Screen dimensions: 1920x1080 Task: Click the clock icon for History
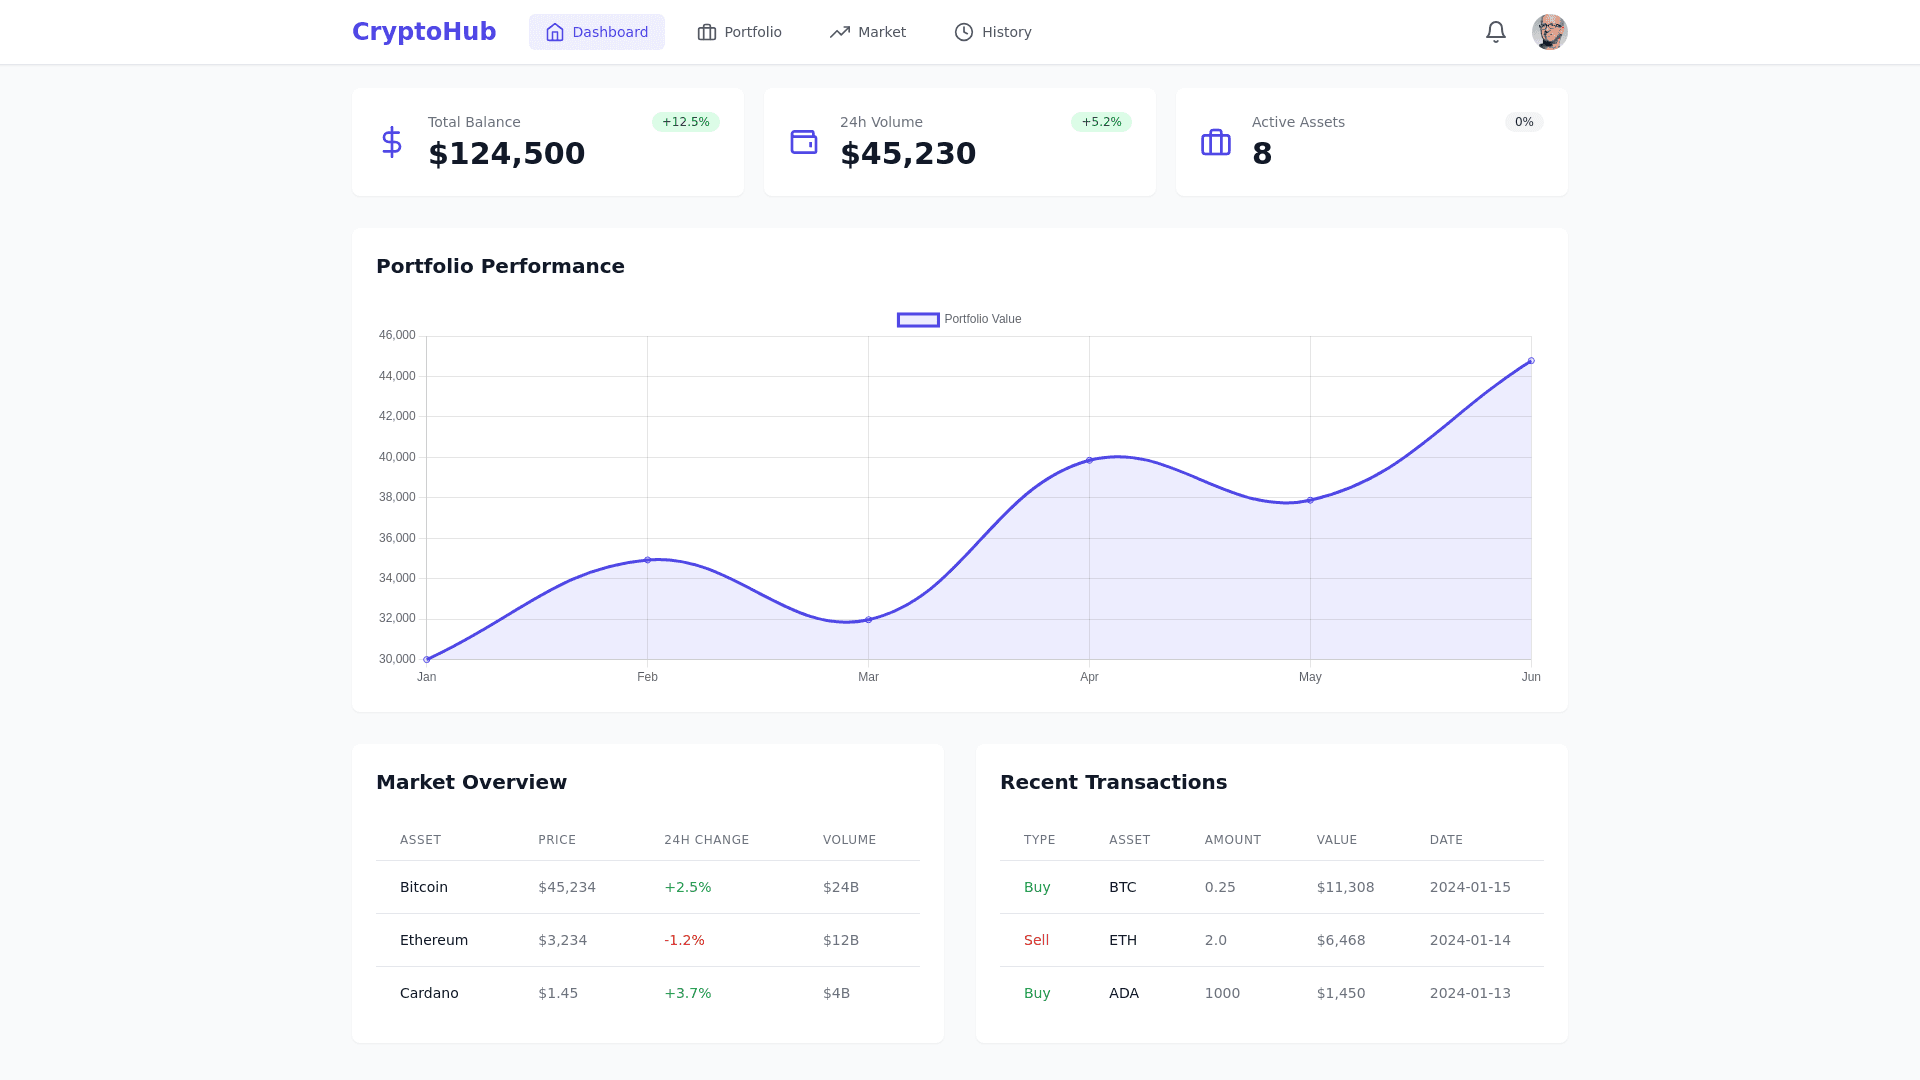[x=964, y=32]
